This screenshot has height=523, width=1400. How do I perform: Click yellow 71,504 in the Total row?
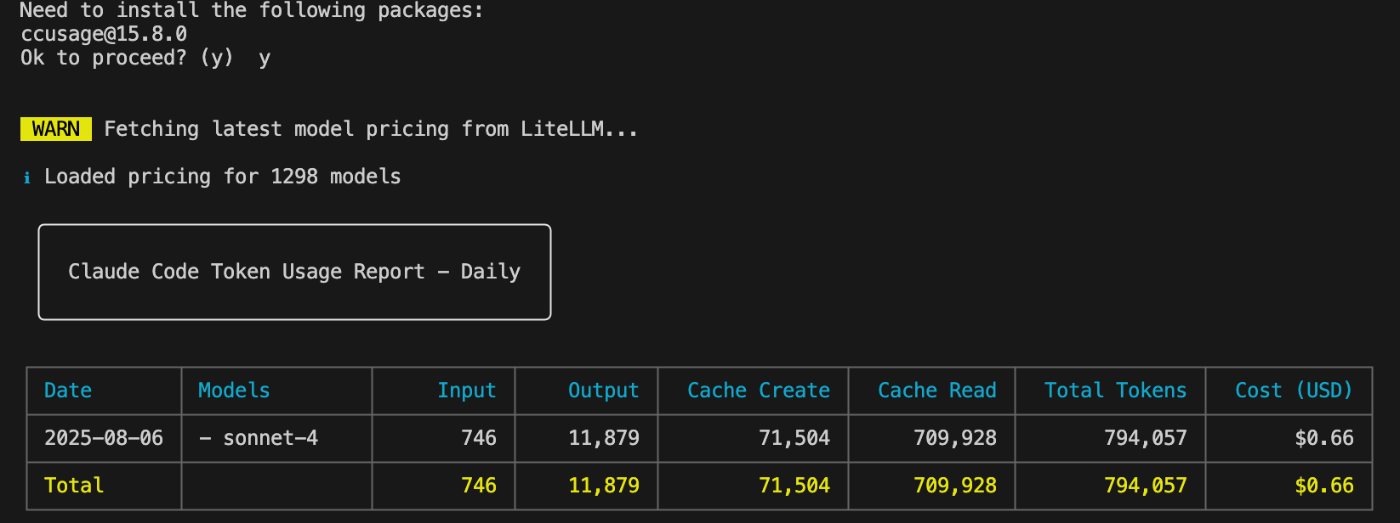pyautogui.click(x=794, y=486)
